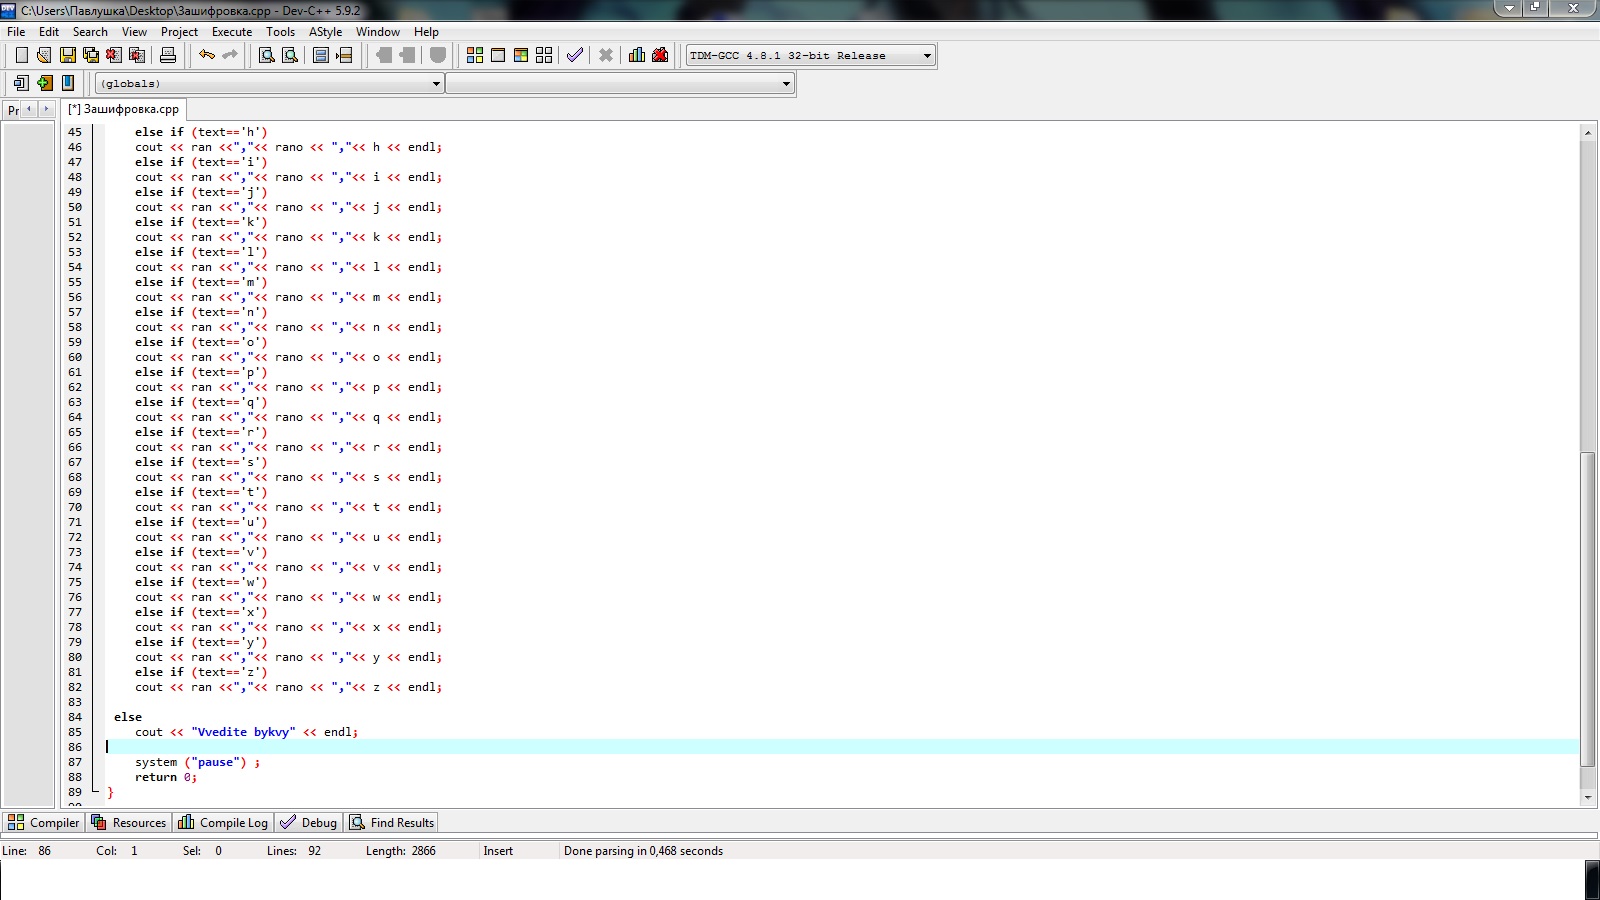The width and height of the screenshot is (1600, 900).
Task: Click the editor scrollbar up arrow
Action: pyautogui.click(x=1588, y=132)
